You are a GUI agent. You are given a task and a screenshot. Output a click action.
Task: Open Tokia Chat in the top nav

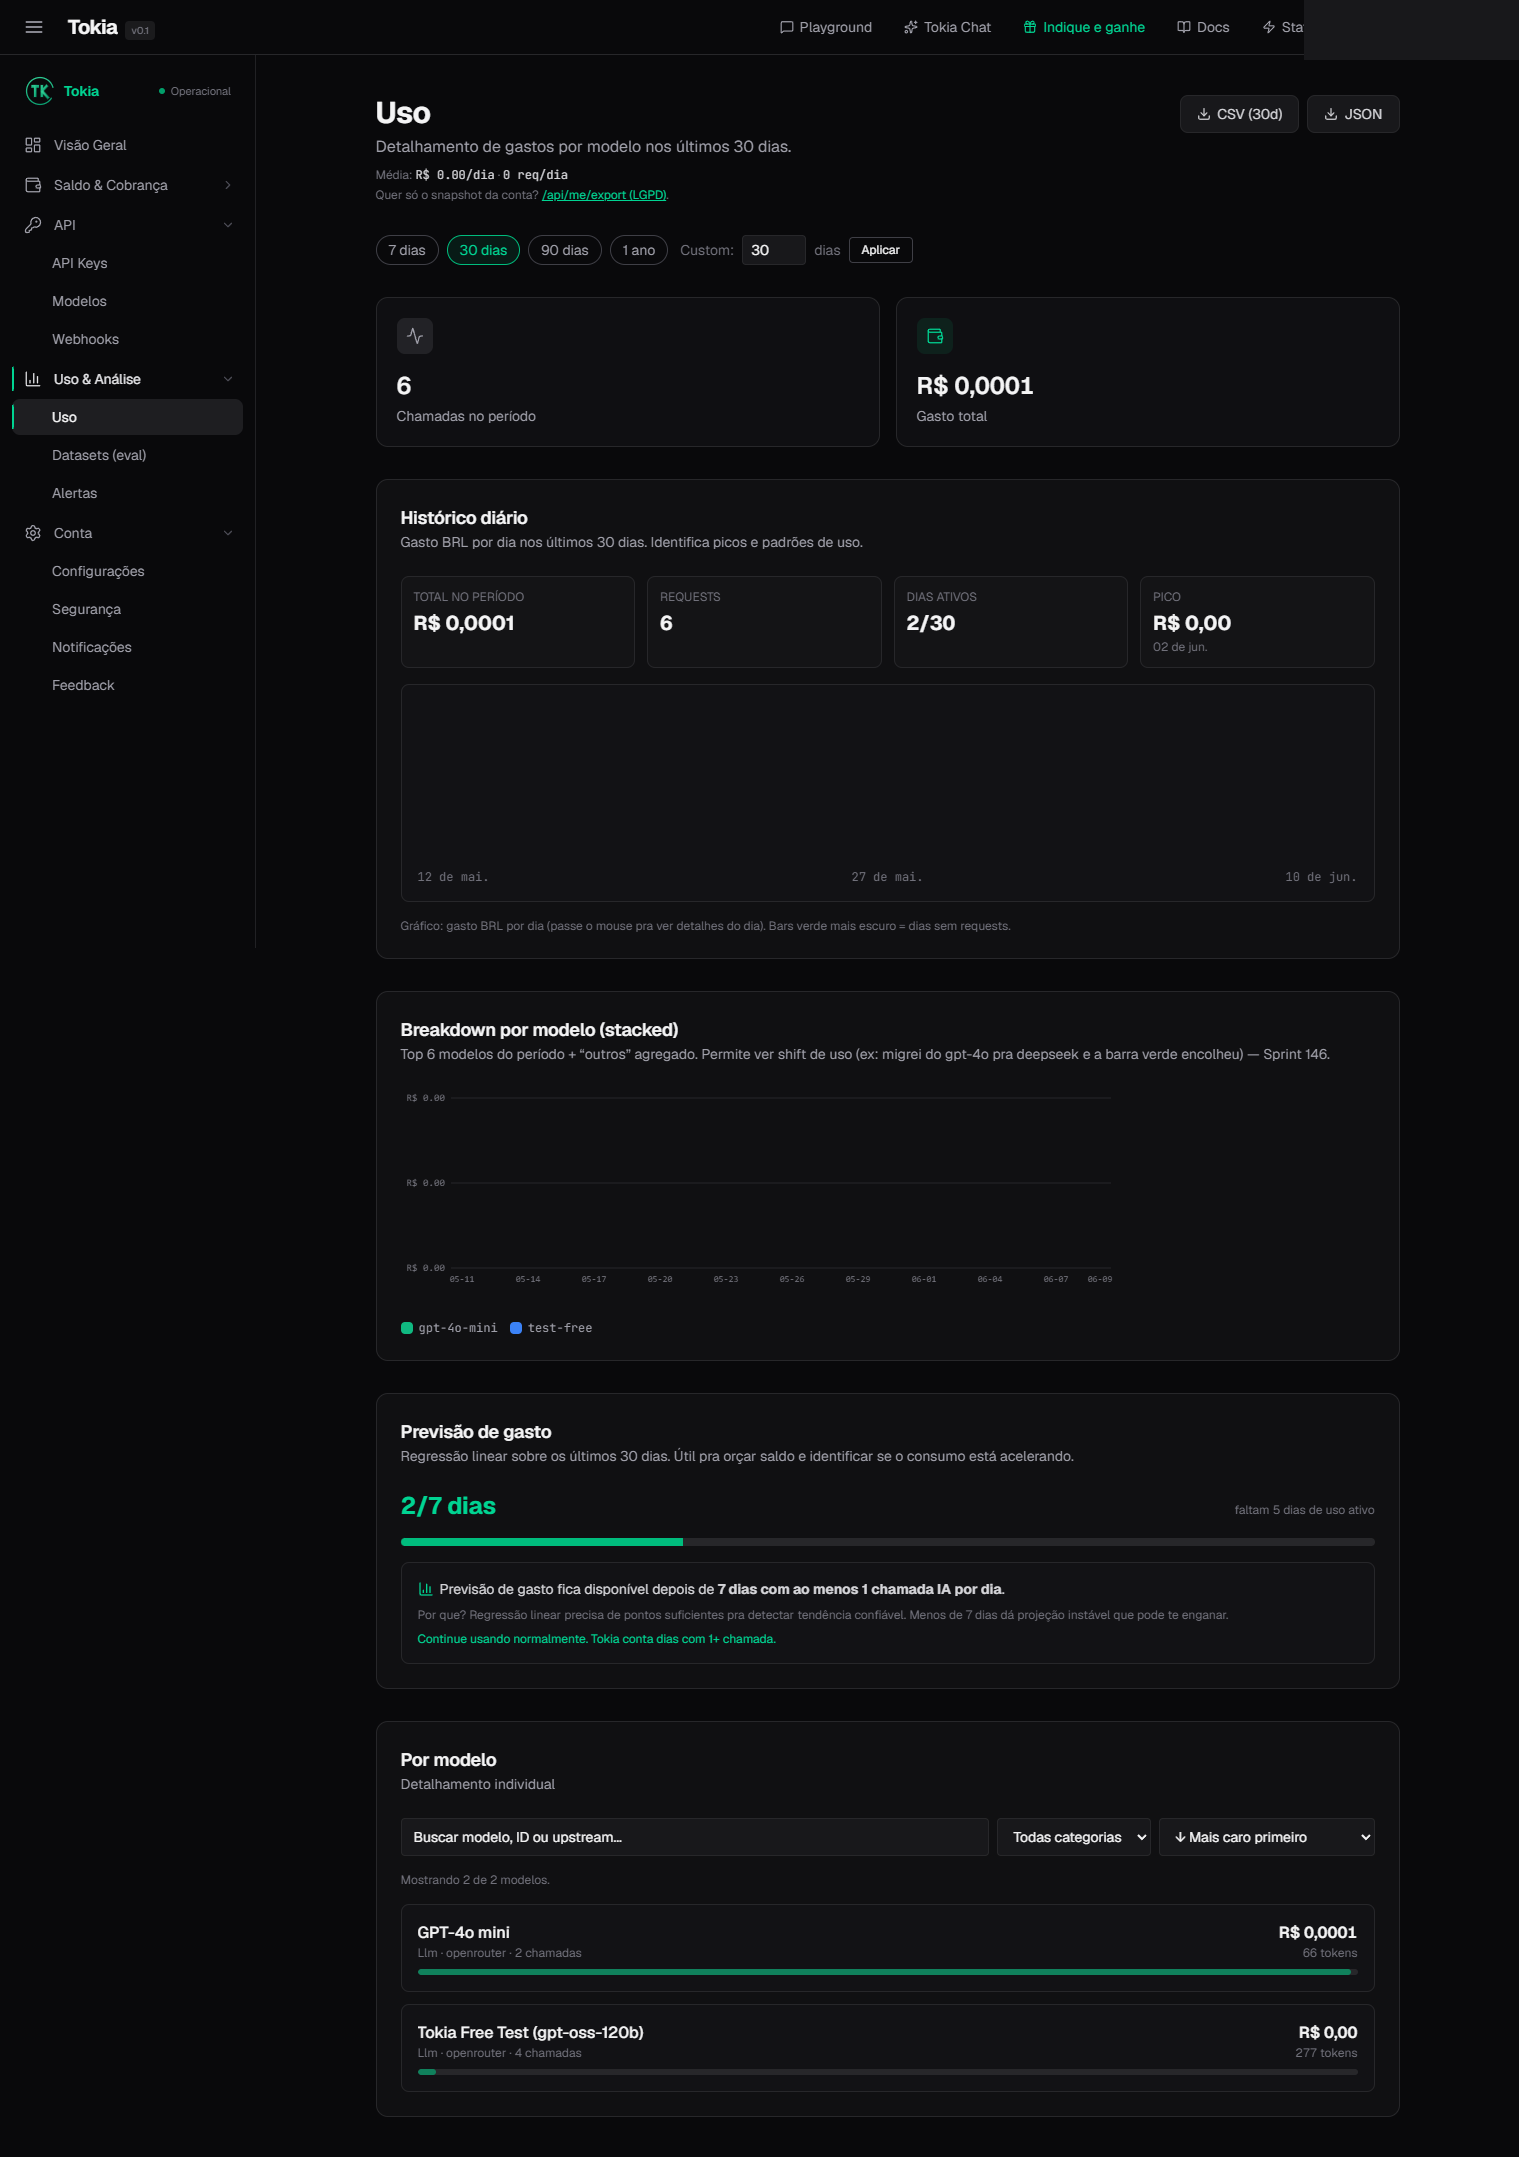[948, 27]
